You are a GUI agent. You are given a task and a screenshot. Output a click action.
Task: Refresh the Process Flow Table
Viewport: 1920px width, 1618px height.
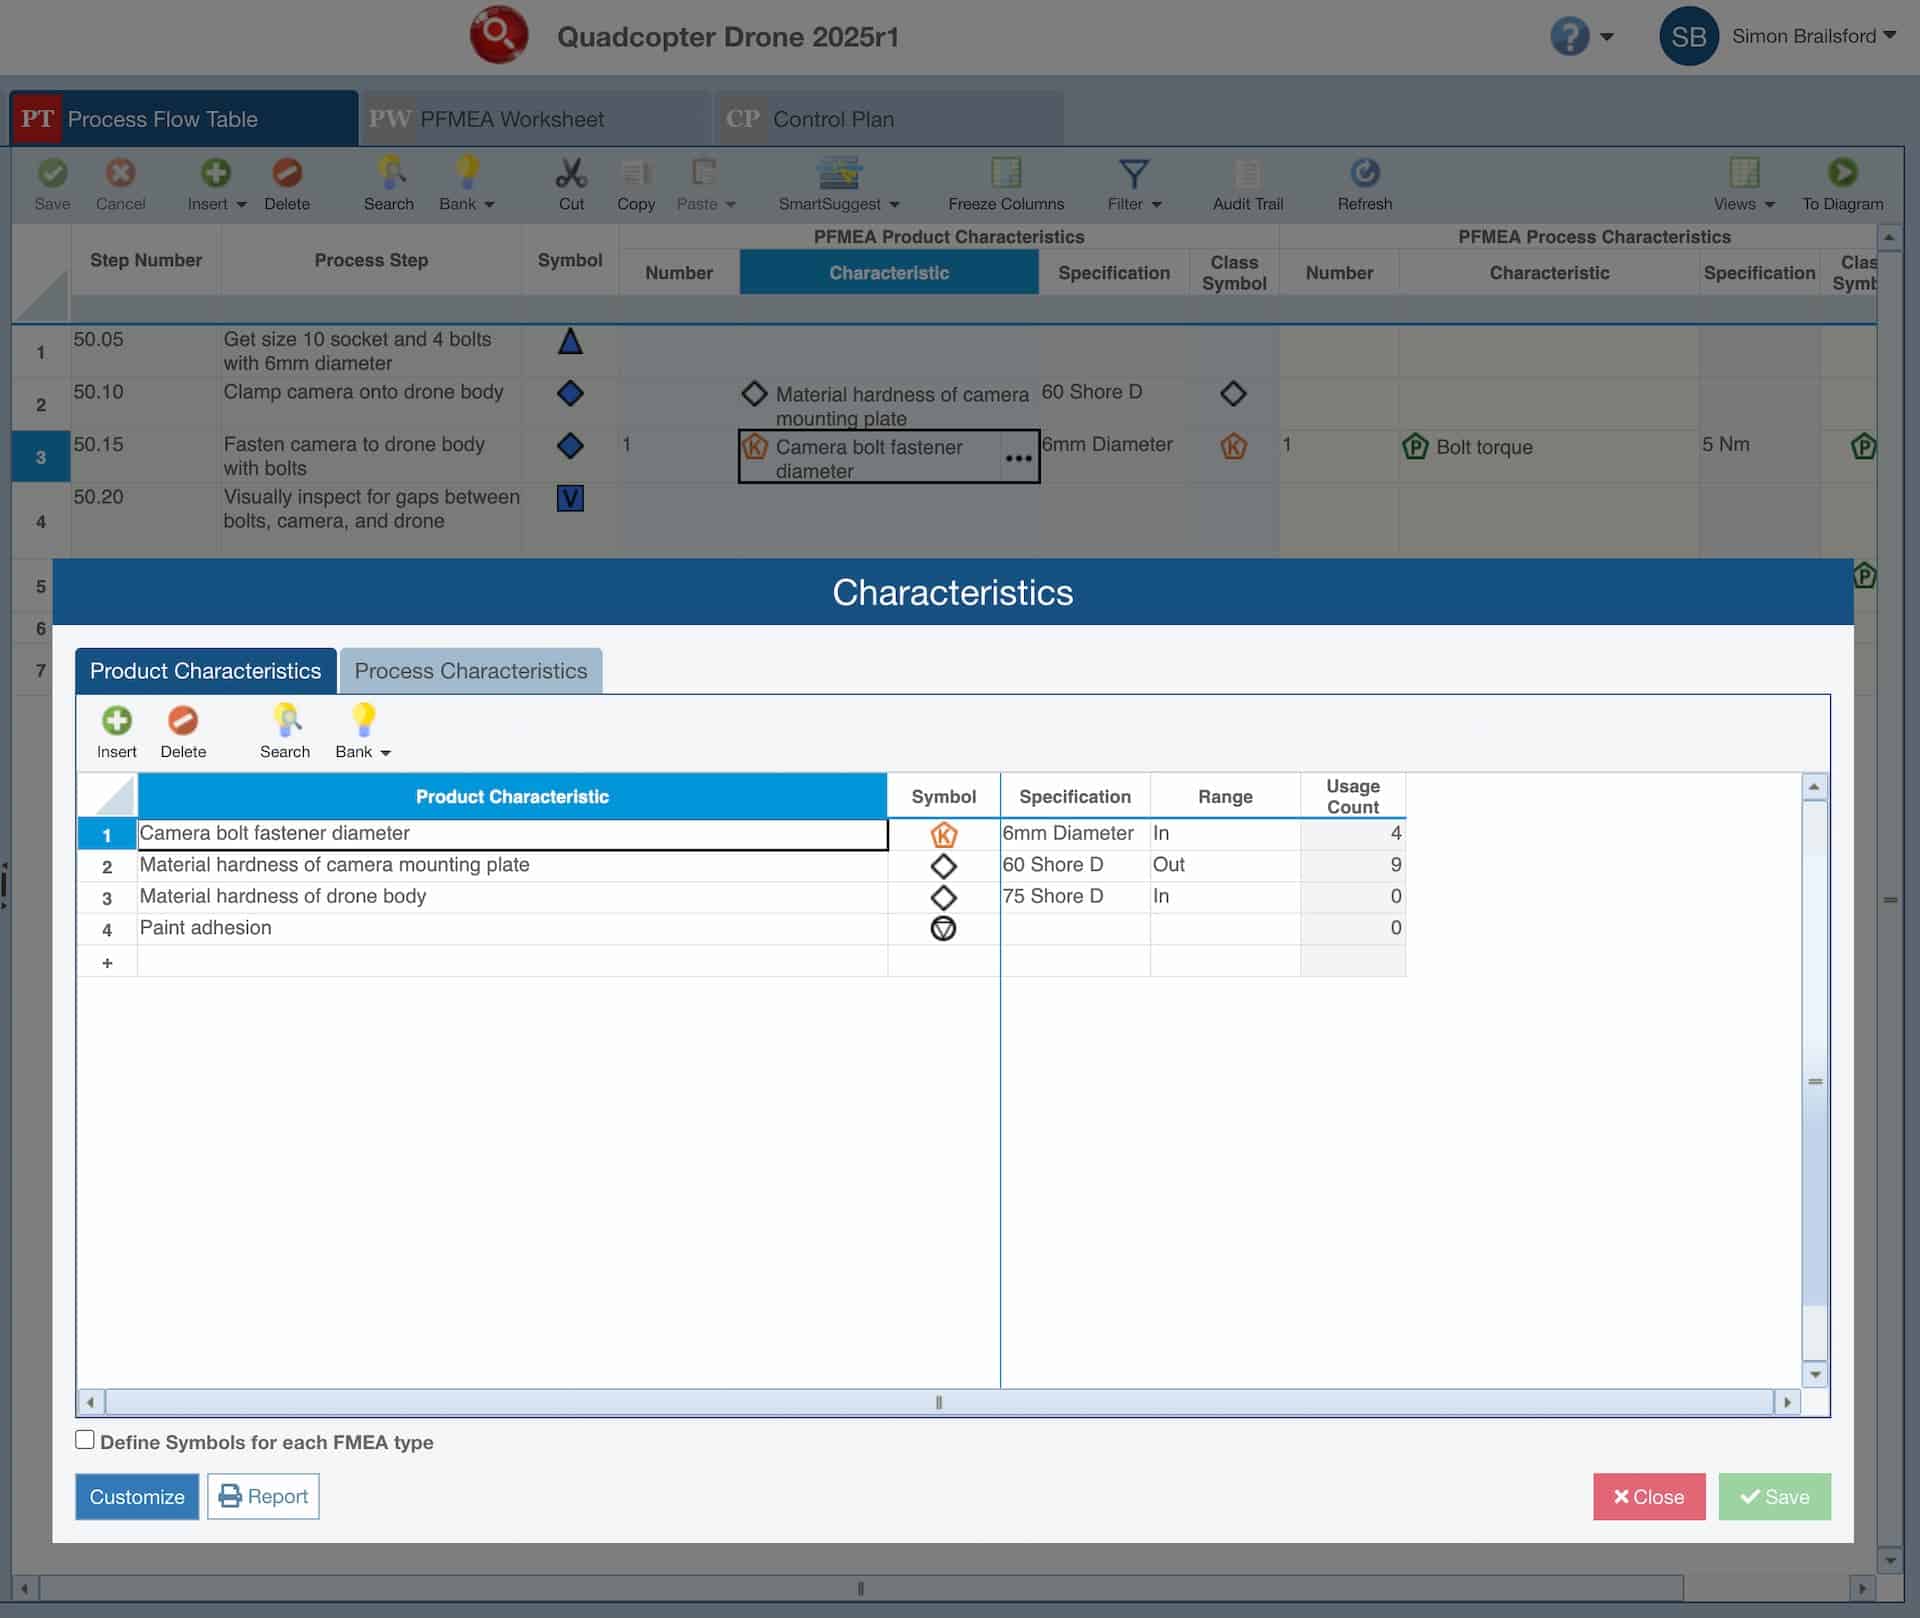1364,183
